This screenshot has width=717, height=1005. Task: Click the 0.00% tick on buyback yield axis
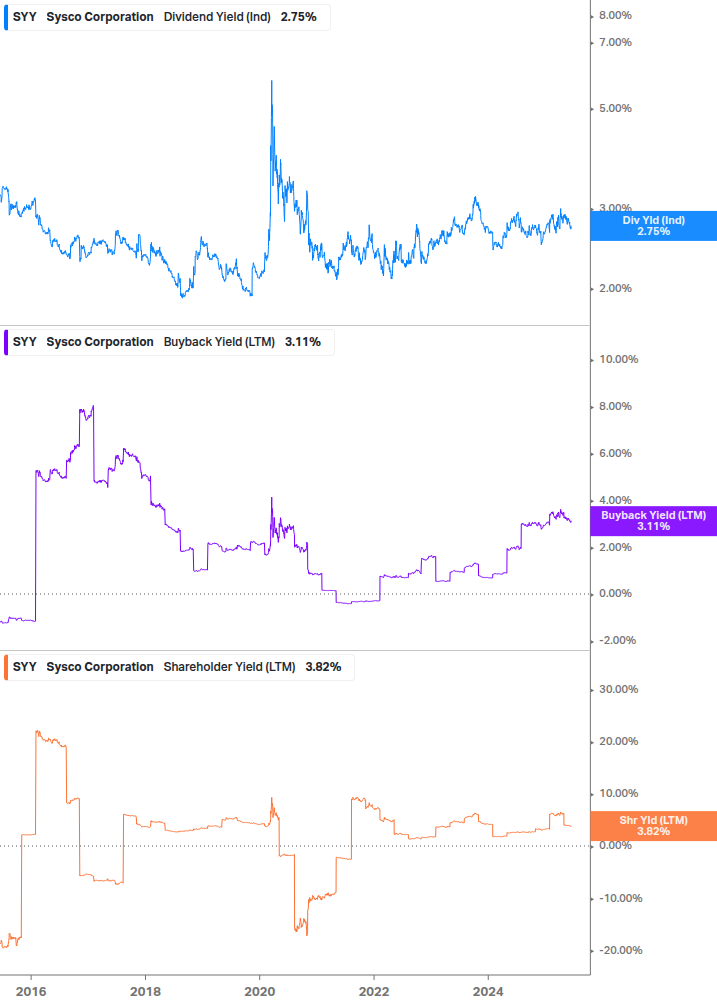click(x=615, y=594)
